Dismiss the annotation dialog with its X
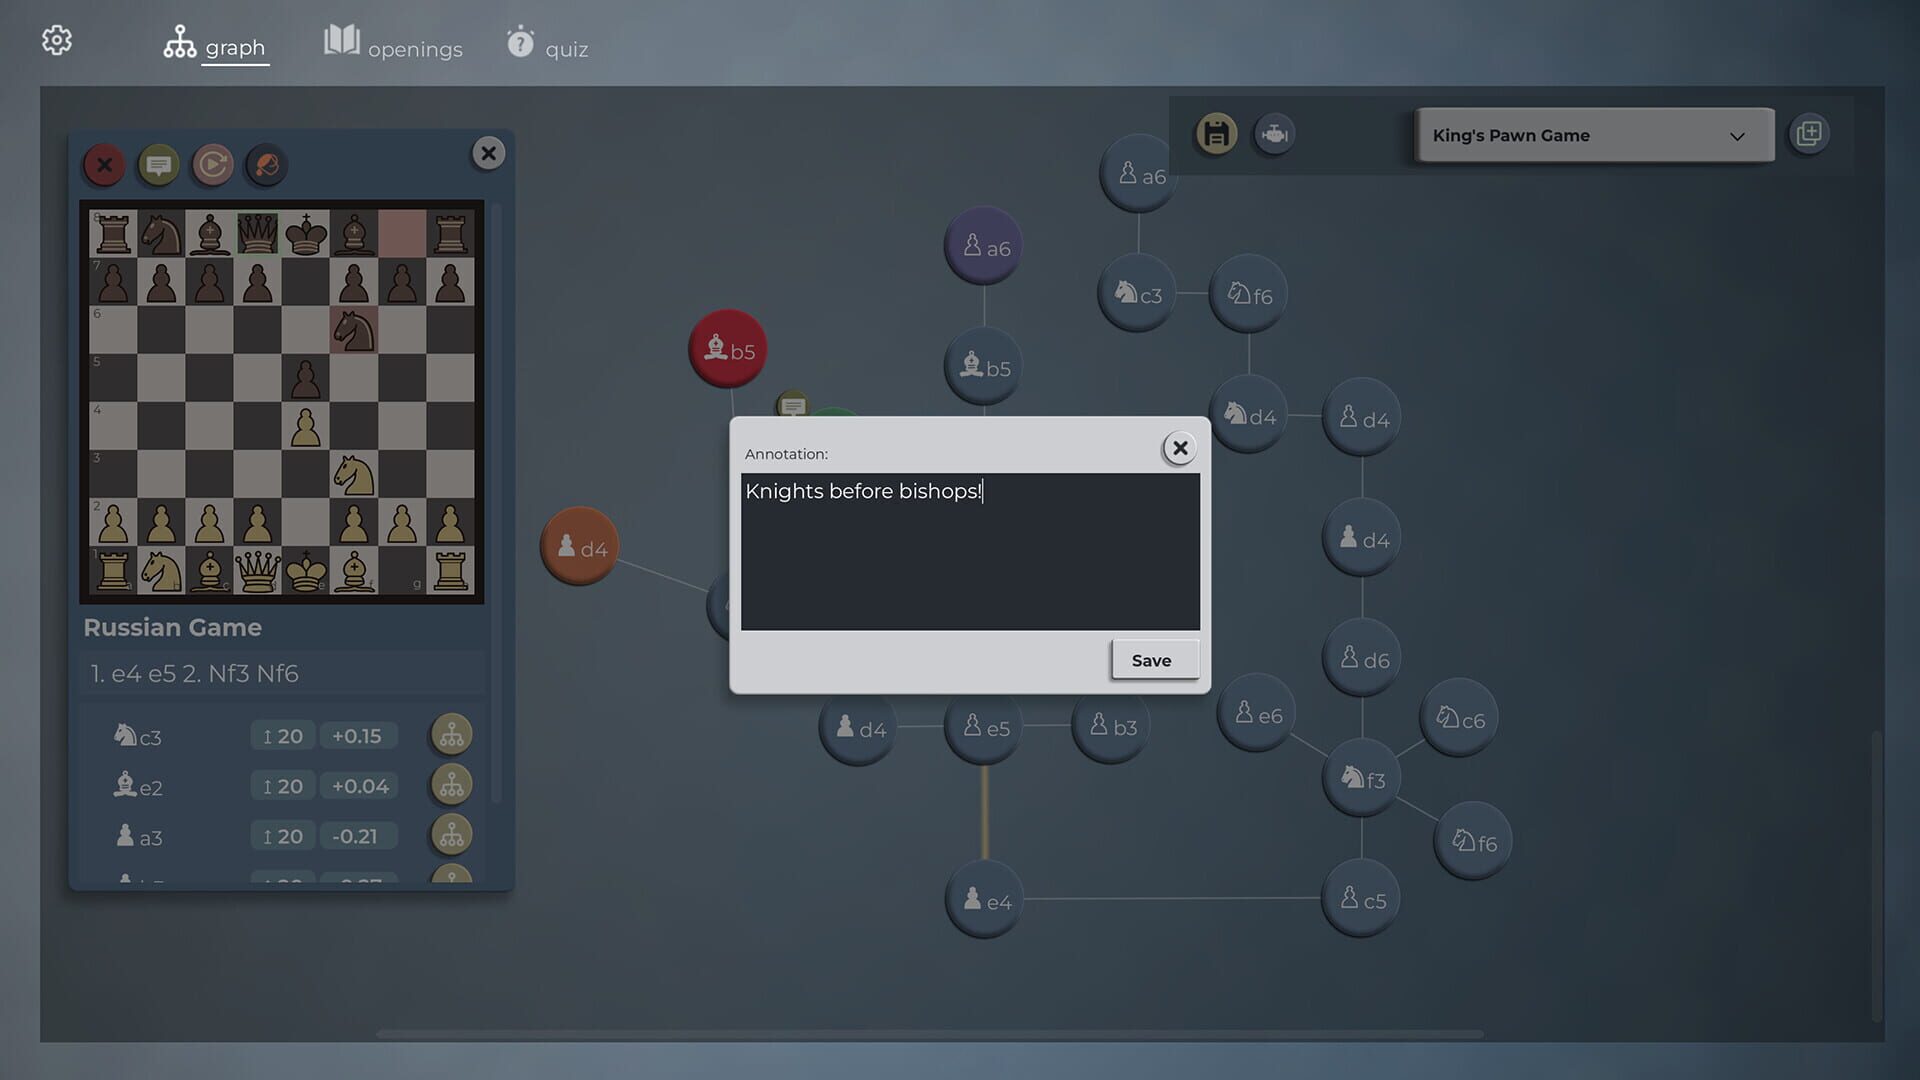The height and width of the screenshot is (1080, 1920). click(x=1180, y=448)
